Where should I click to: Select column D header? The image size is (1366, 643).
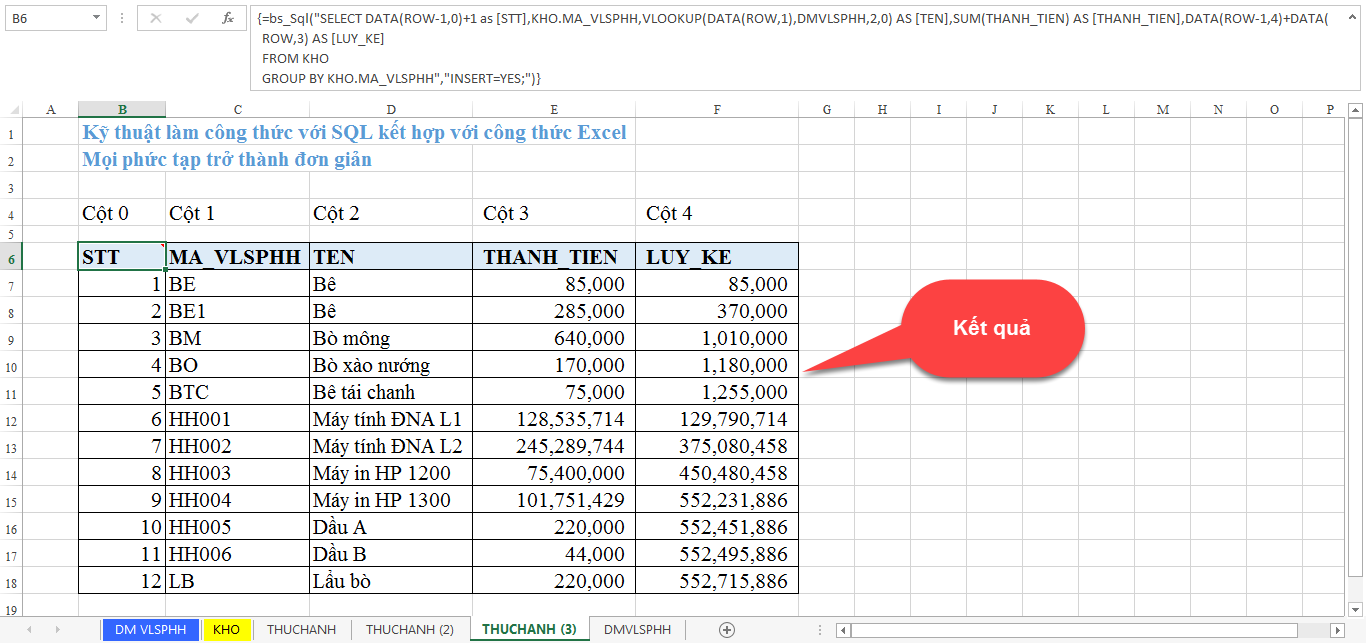pos(391,109)
